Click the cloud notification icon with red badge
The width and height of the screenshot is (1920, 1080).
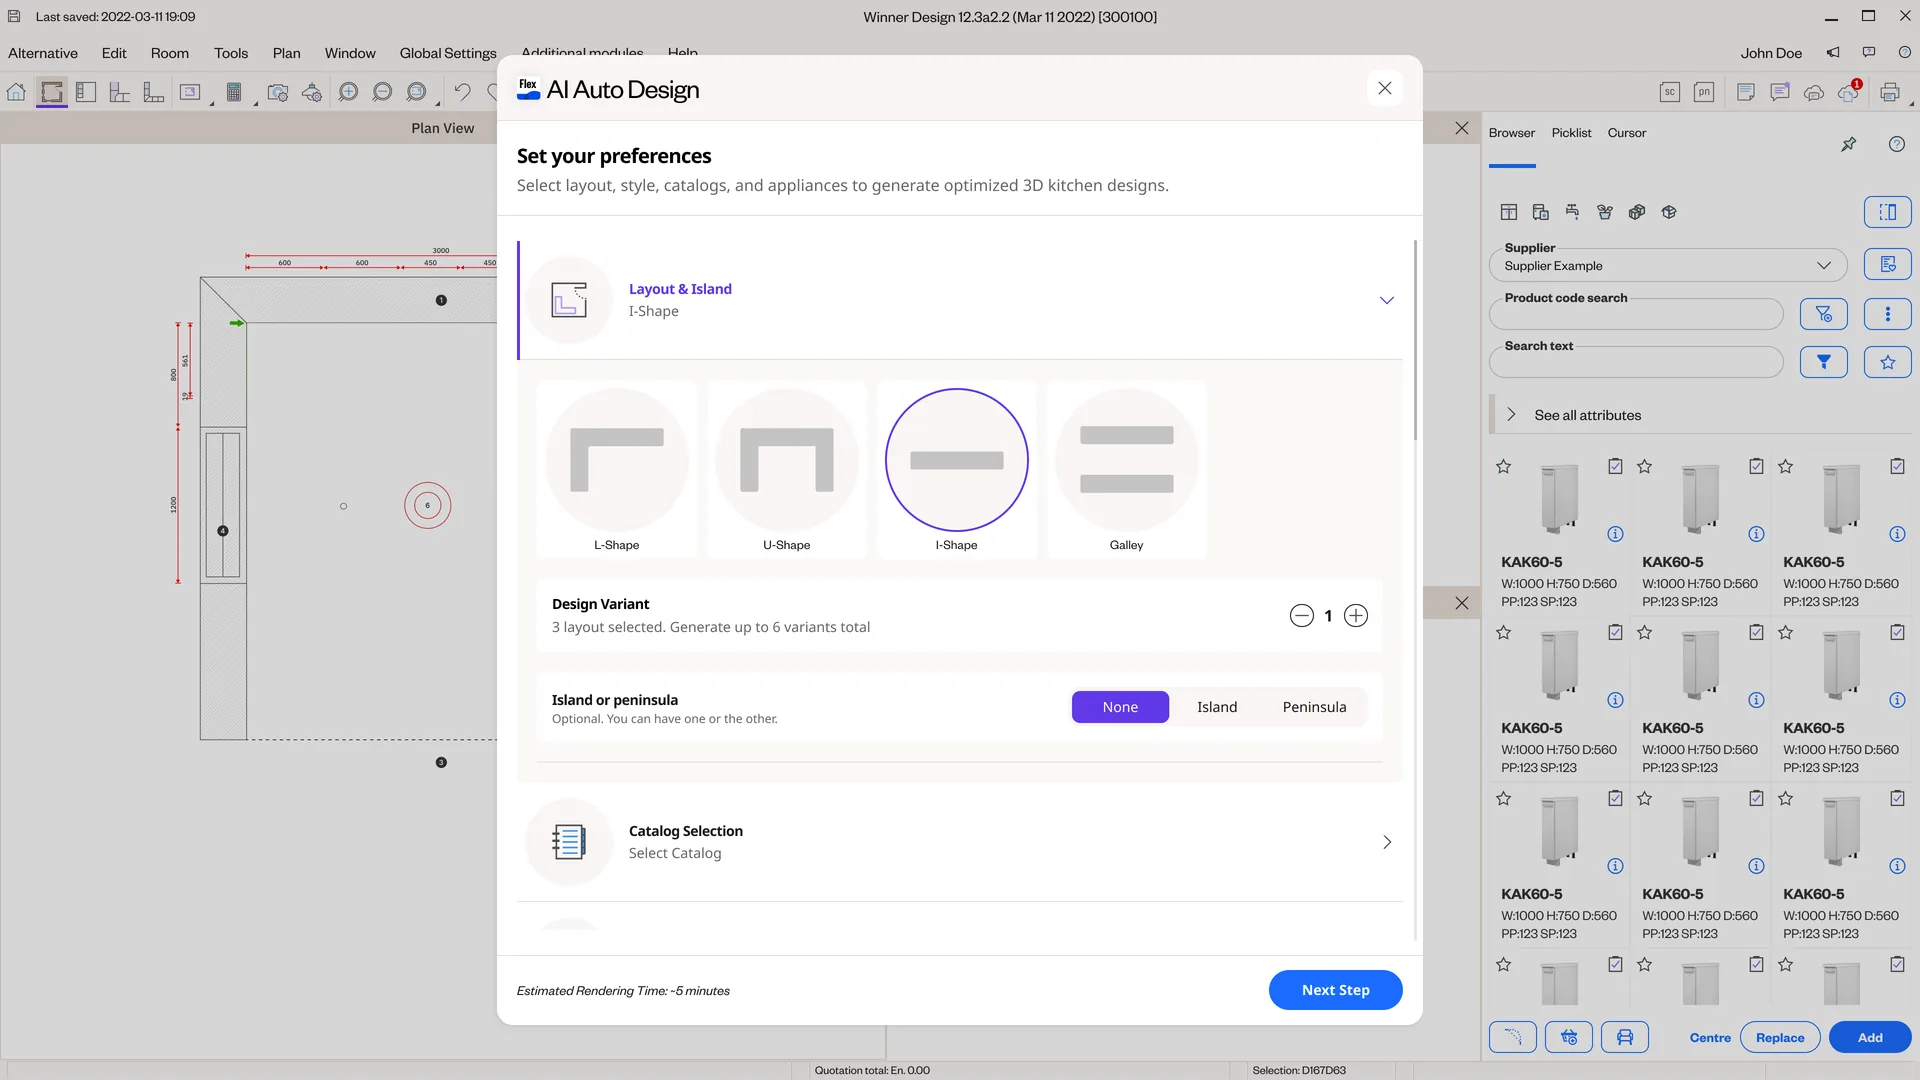click(1848, 92)
